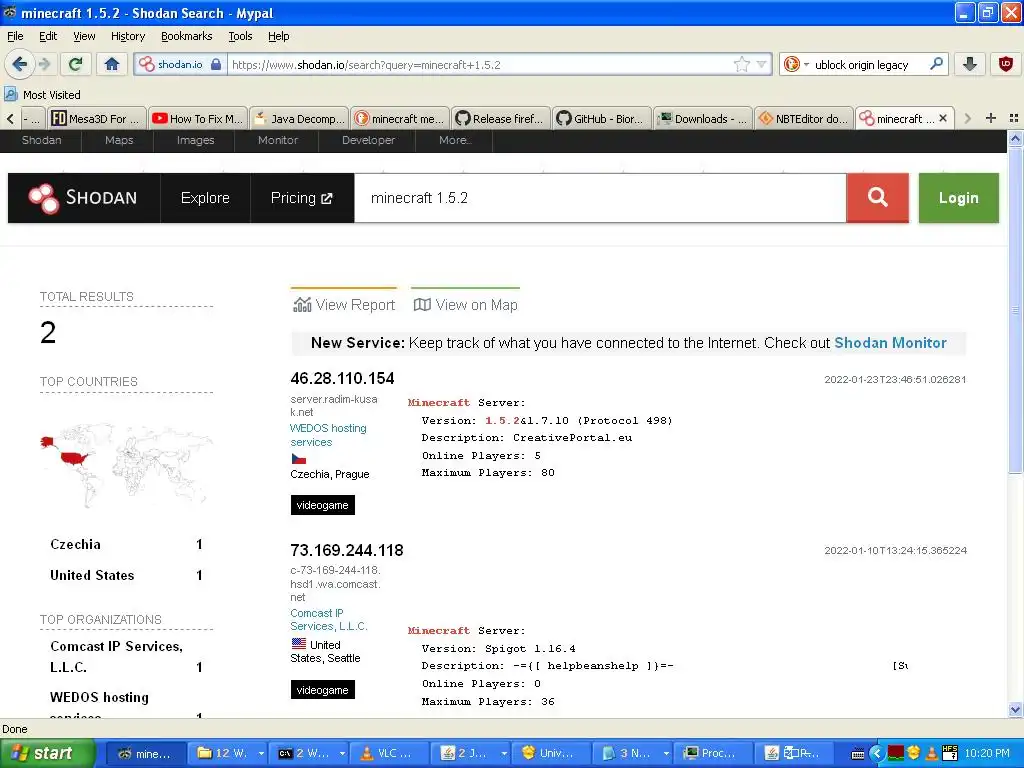Switch to the Release firef... tab

pyautogui.click(x=500, y=119)
